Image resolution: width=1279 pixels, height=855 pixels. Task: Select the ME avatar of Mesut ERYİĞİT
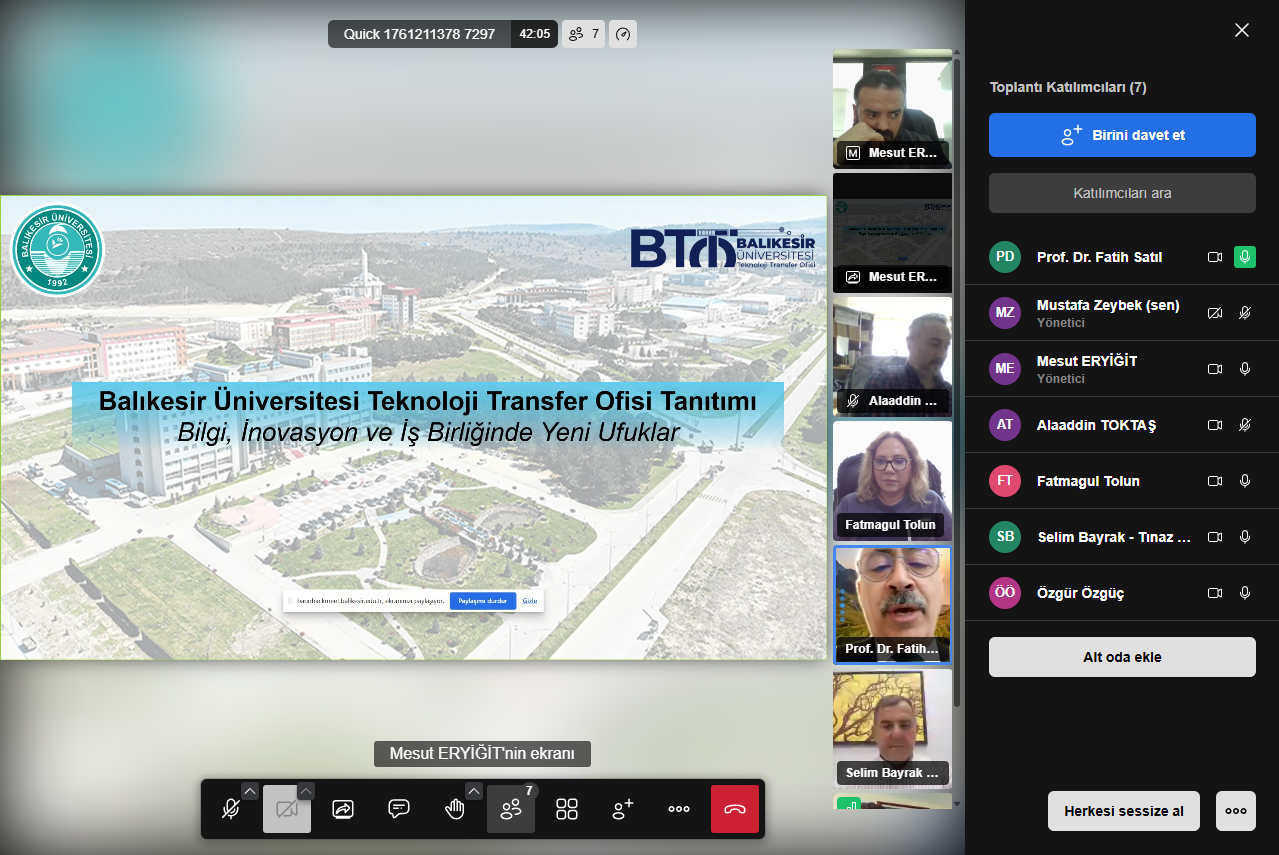click(x=1005, y=369)
